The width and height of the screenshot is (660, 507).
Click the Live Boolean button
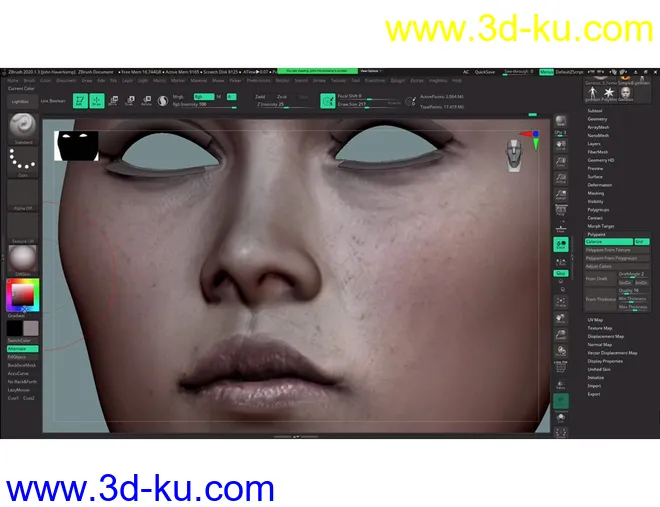pyautogui.click(x=53, y=101)
